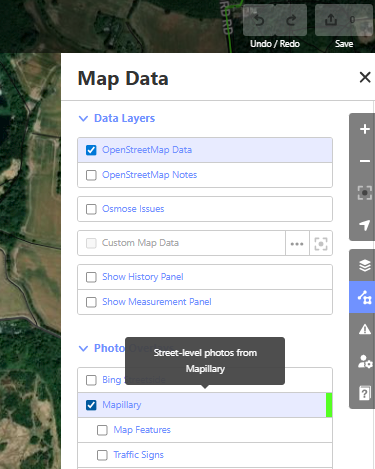Enable the OpenStreetMap Notes checkbox

(x=91, y=175)
